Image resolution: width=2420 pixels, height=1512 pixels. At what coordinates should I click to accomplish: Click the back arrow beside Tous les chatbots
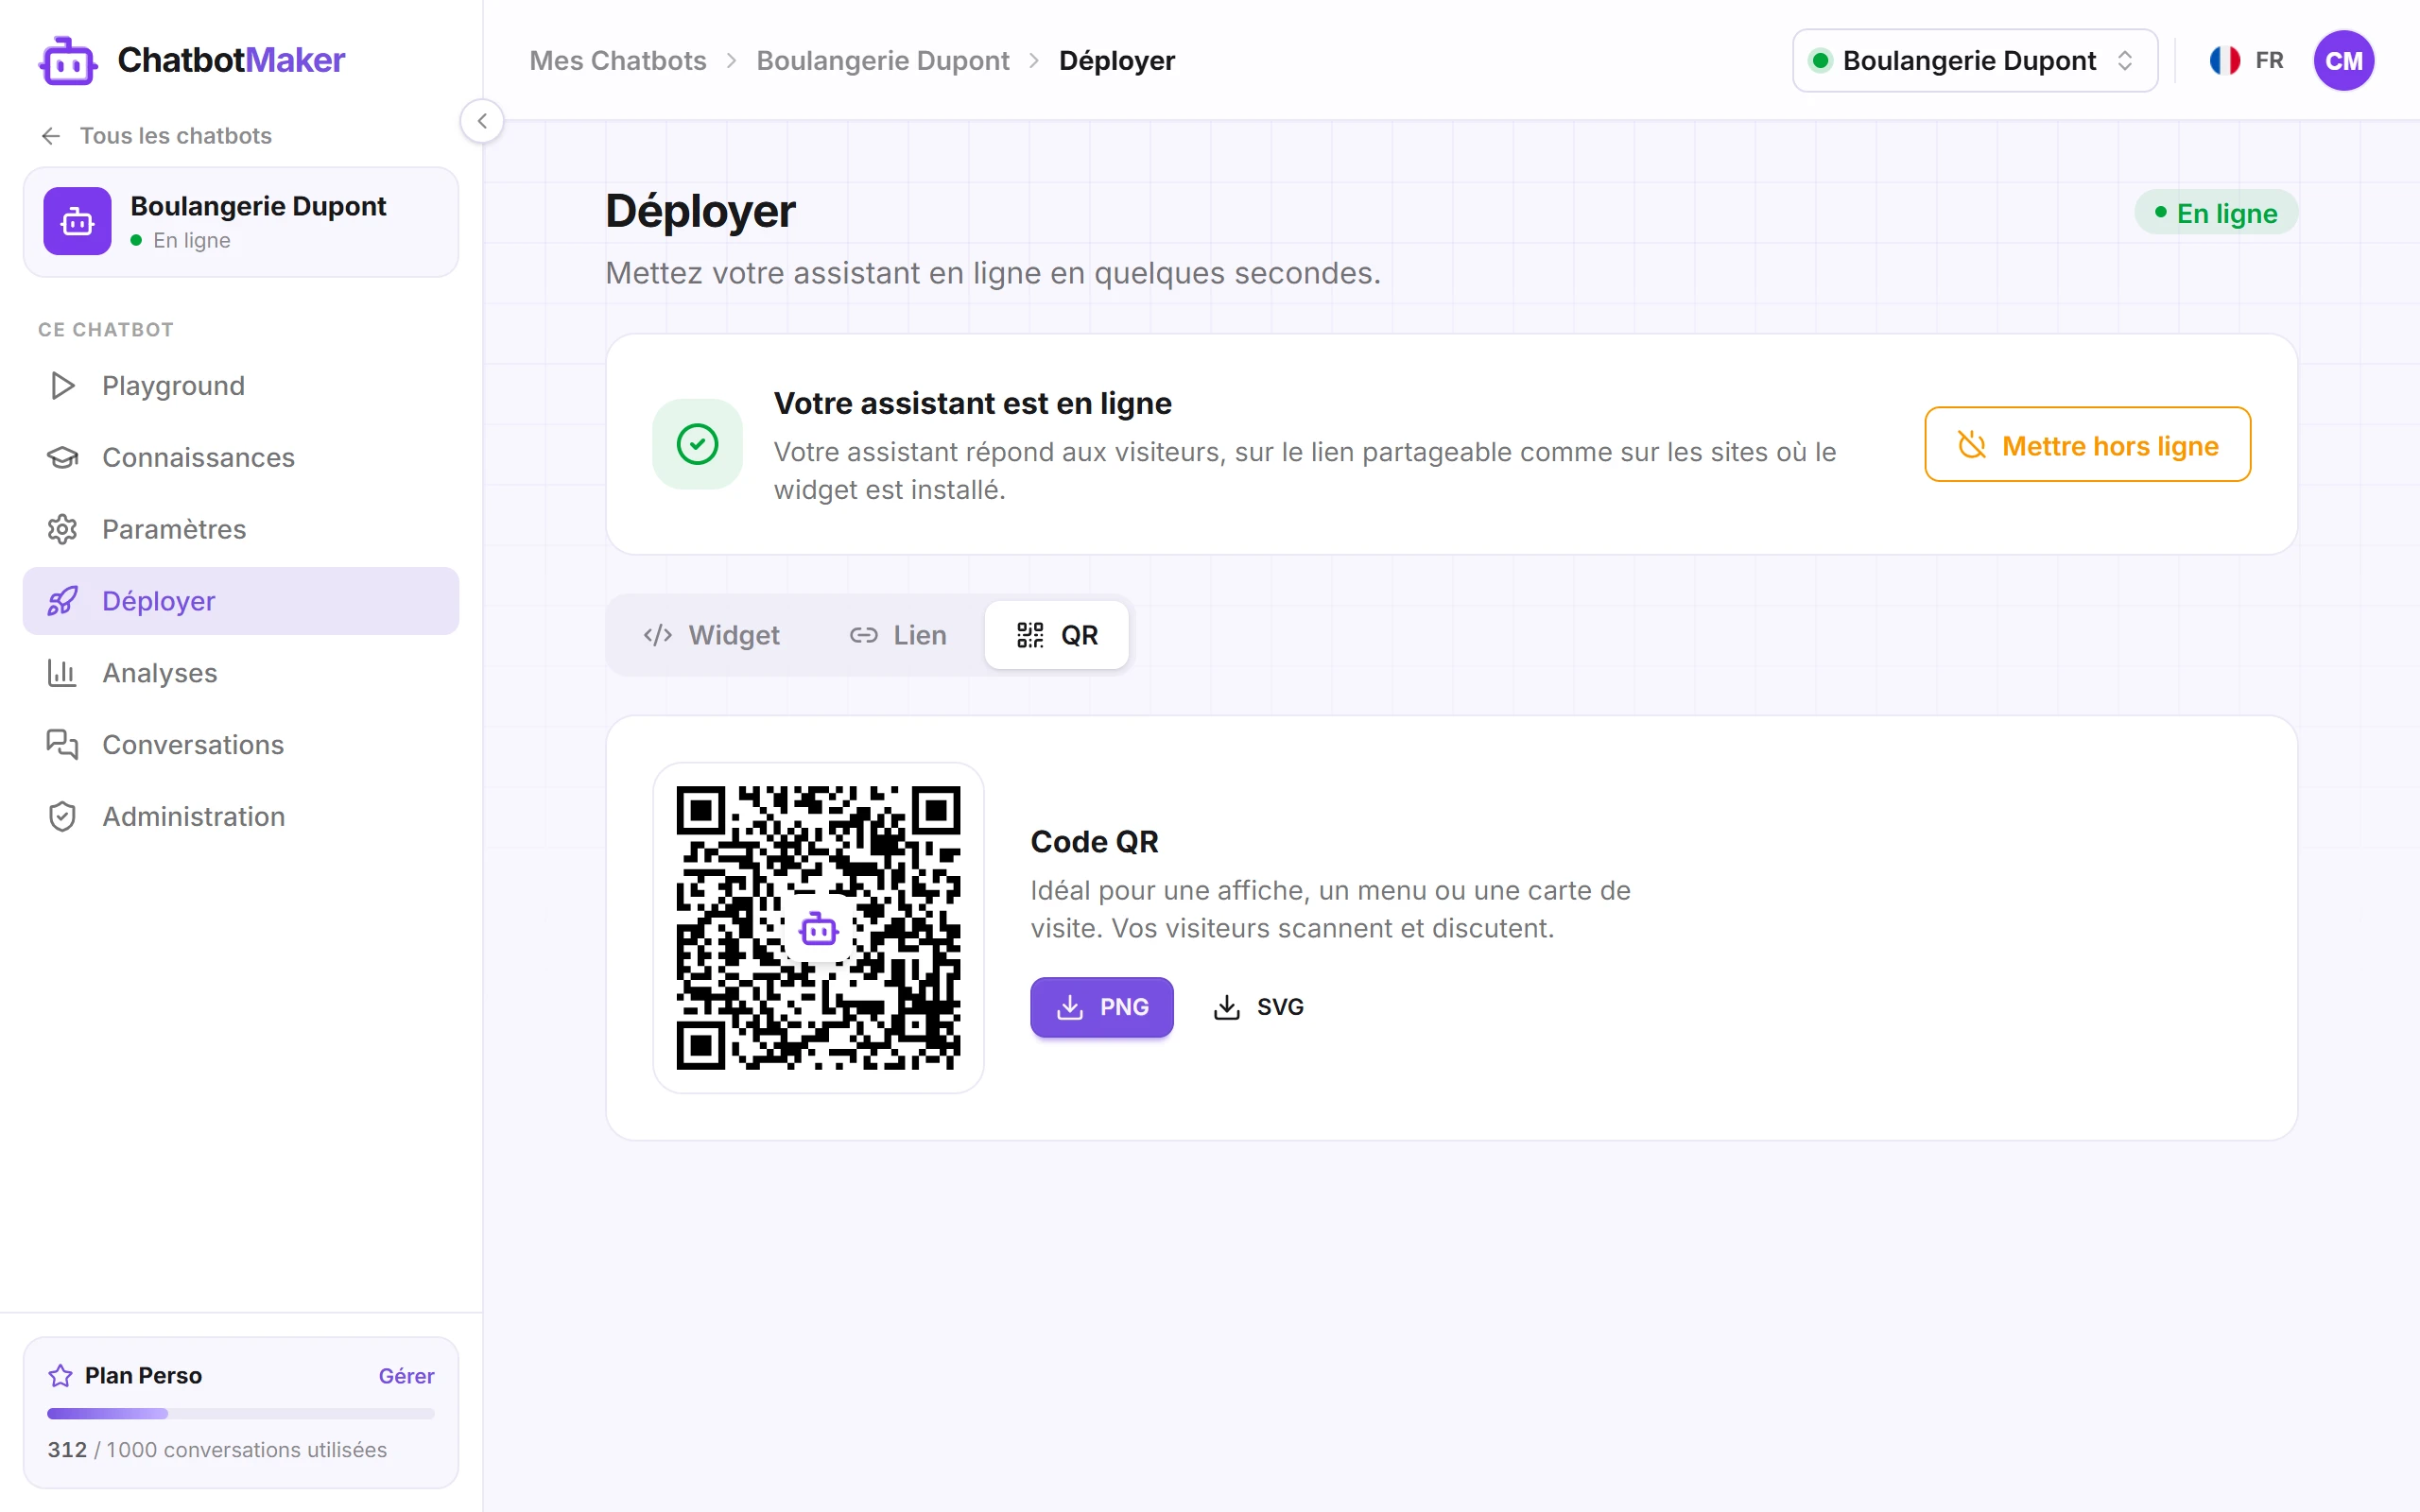coord(51,136)
